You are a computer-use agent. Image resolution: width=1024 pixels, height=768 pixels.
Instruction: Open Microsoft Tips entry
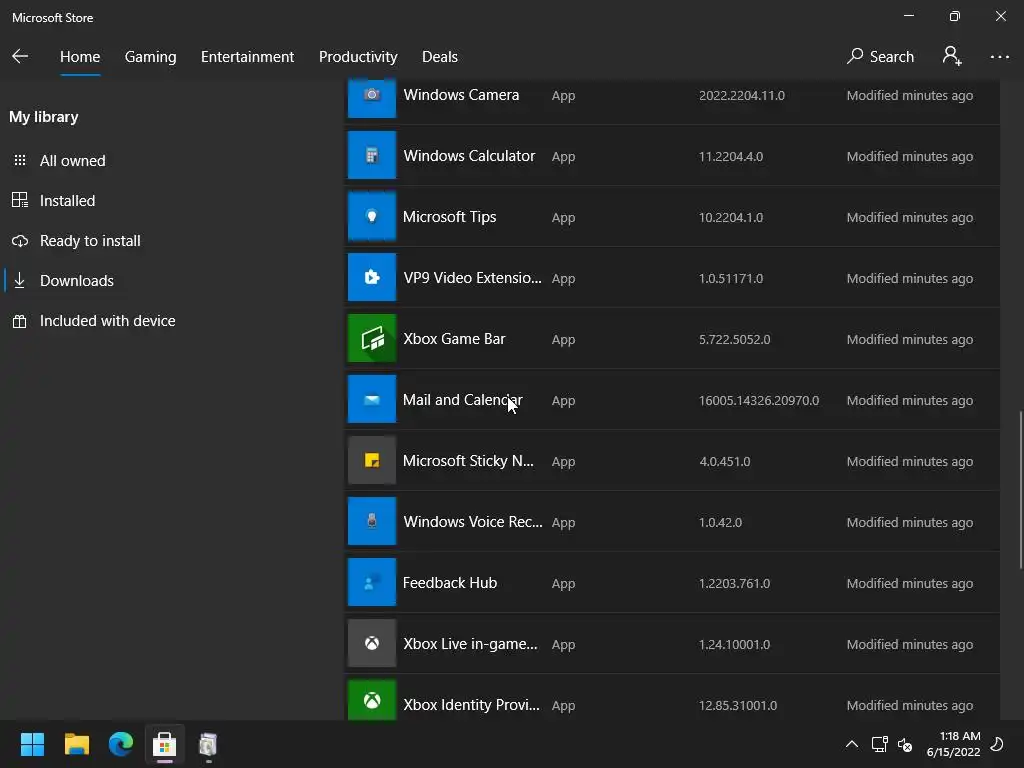coord(673,216)
